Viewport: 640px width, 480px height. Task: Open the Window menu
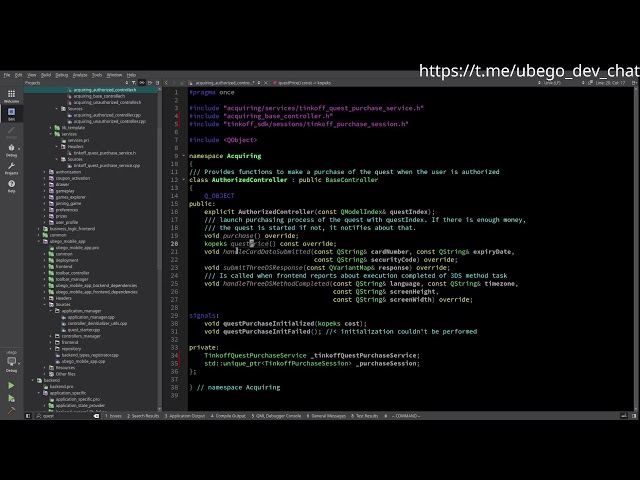point(114,75)
